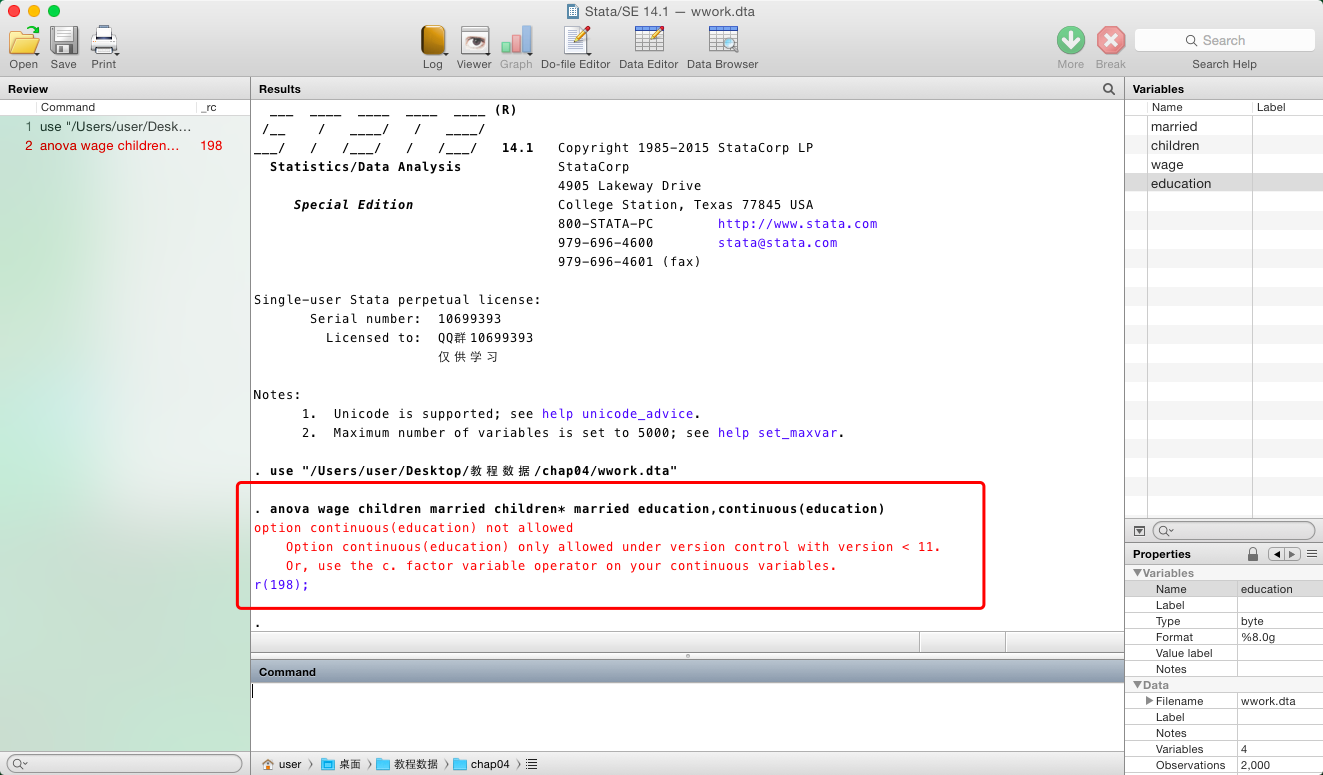This screenshot has width=1323, height=775.
Task: Minimize the Stata window with yellow button
Action: coord(34,11)
